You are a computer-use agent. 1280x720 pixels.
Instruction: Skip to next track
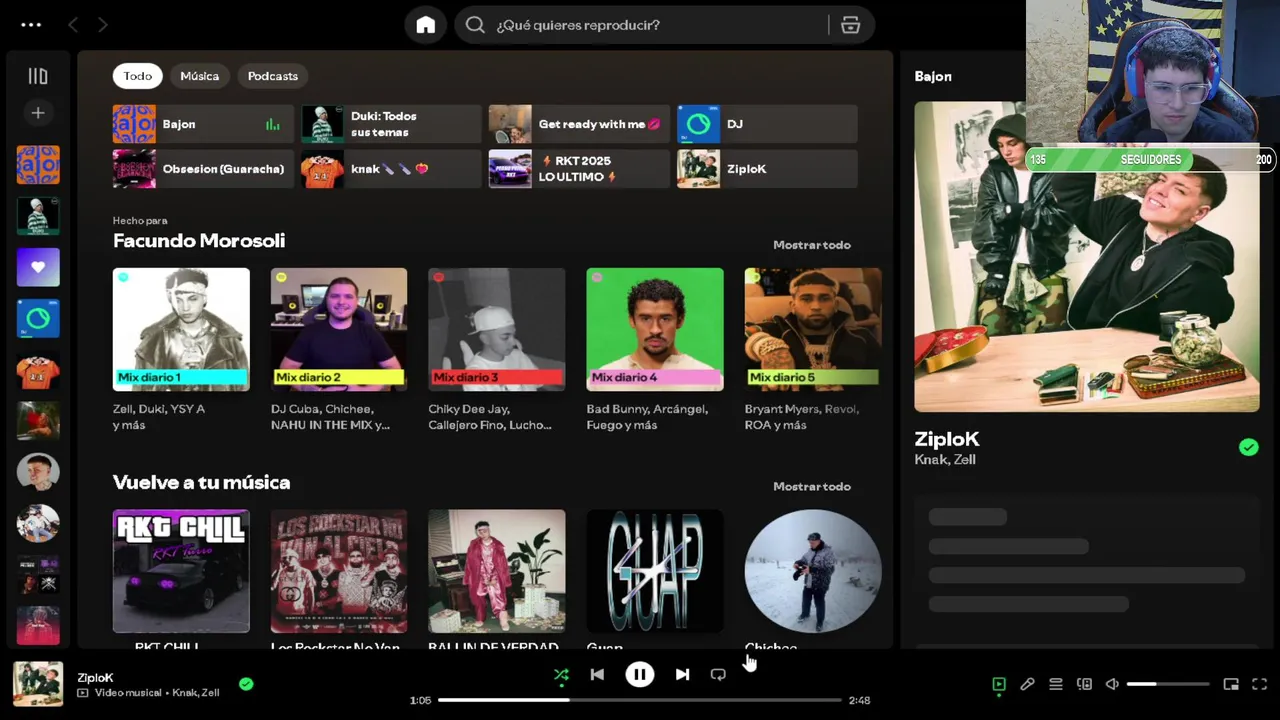(x=682, y=675)
